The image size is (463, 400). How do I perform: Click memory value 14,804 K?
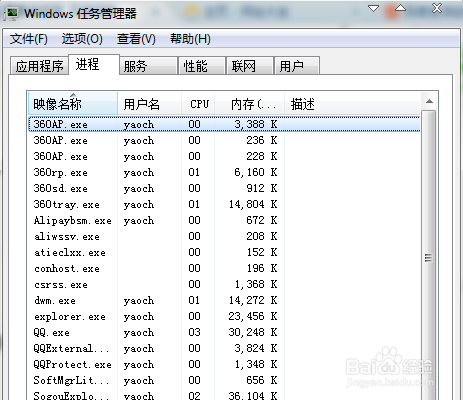(253, 204)
